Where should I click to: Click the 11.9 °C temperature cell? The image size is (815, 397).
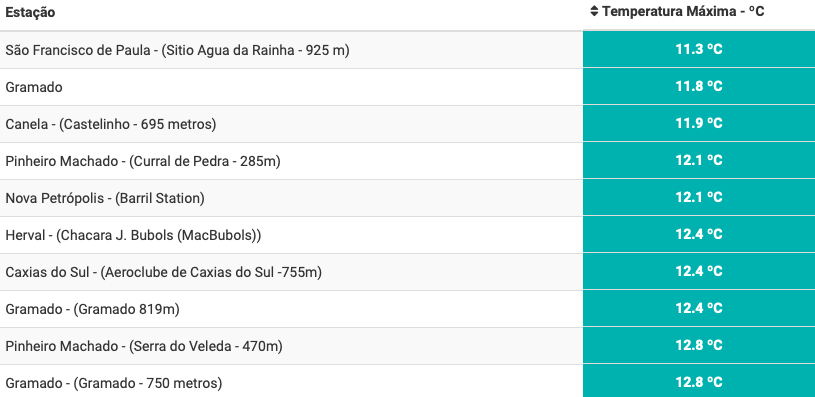[x=699, y=124]
